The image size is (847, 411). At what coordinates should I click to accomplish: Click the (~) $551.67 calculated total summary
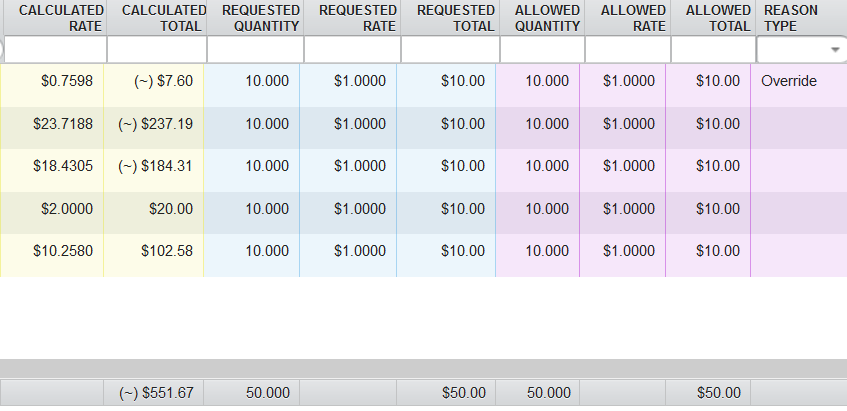[x=156, y=393]
